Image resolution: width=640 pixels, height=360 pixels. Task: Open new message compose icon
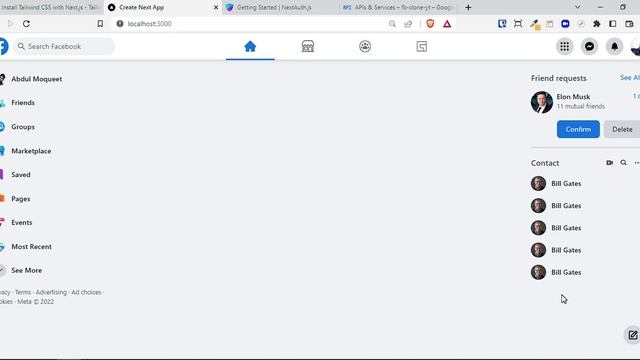(x=633, y=336)
